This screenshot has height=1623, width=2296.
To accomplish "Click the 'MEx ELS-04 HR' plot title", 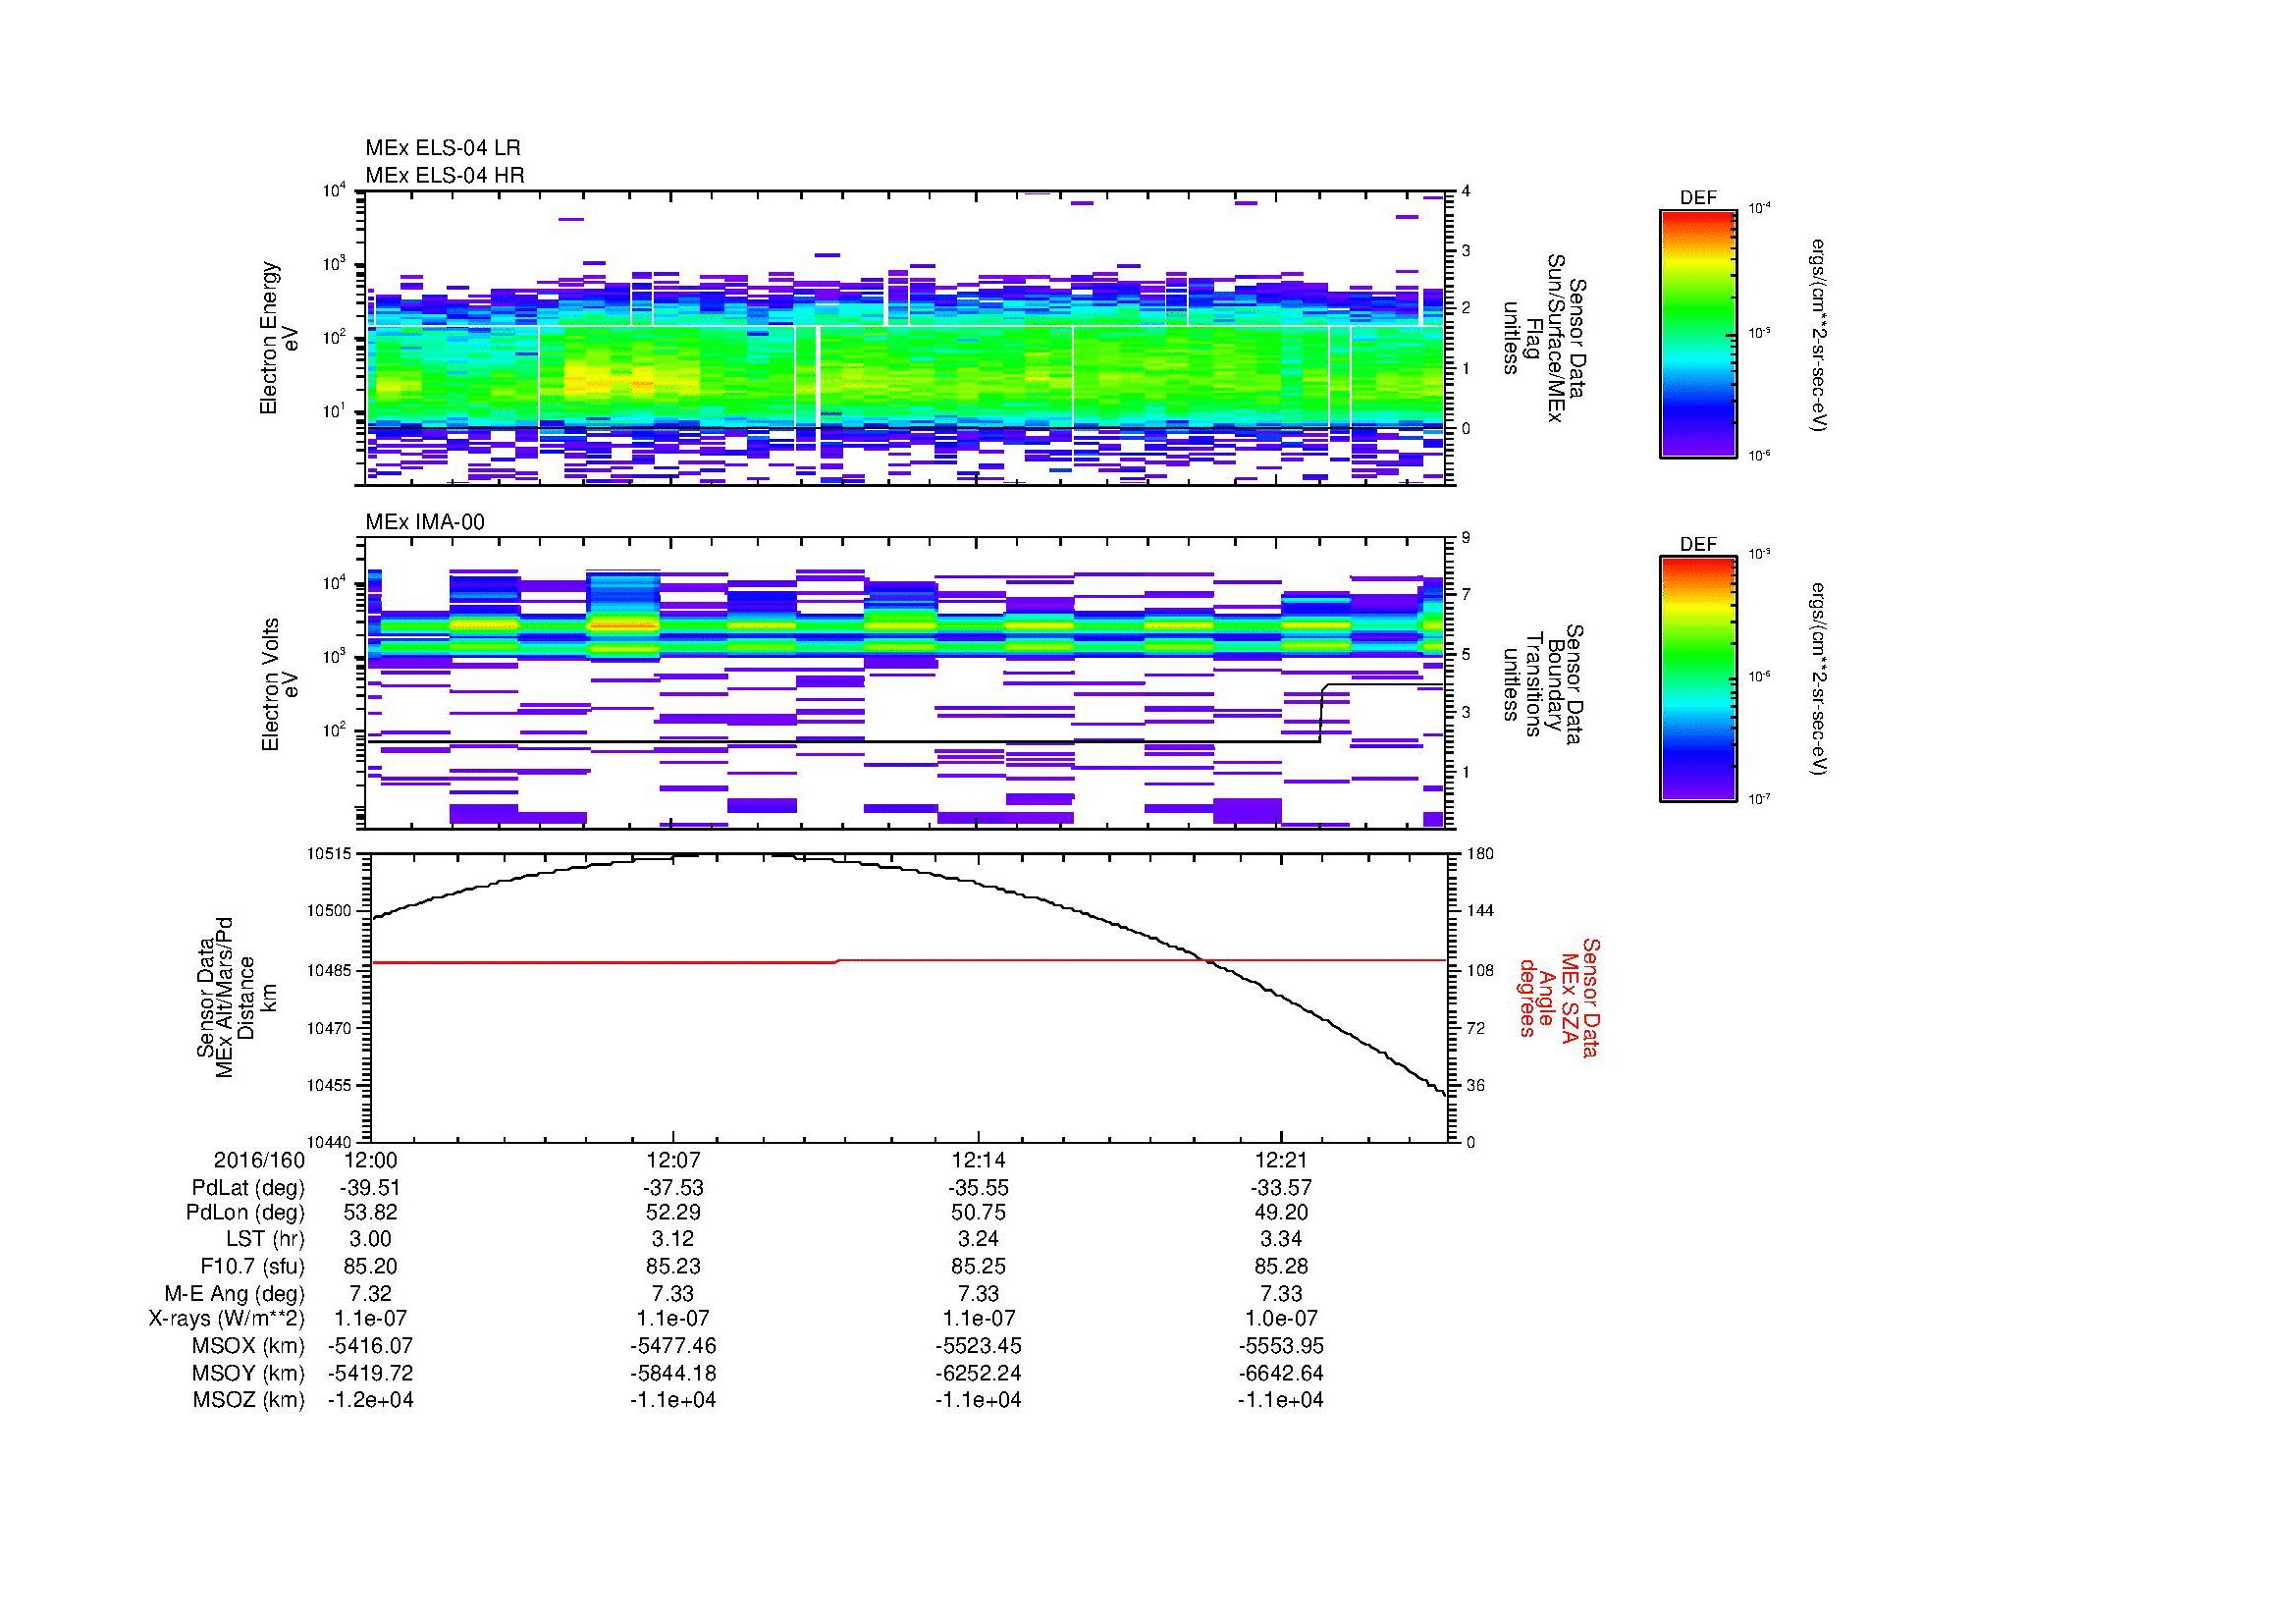I will 445,175.
